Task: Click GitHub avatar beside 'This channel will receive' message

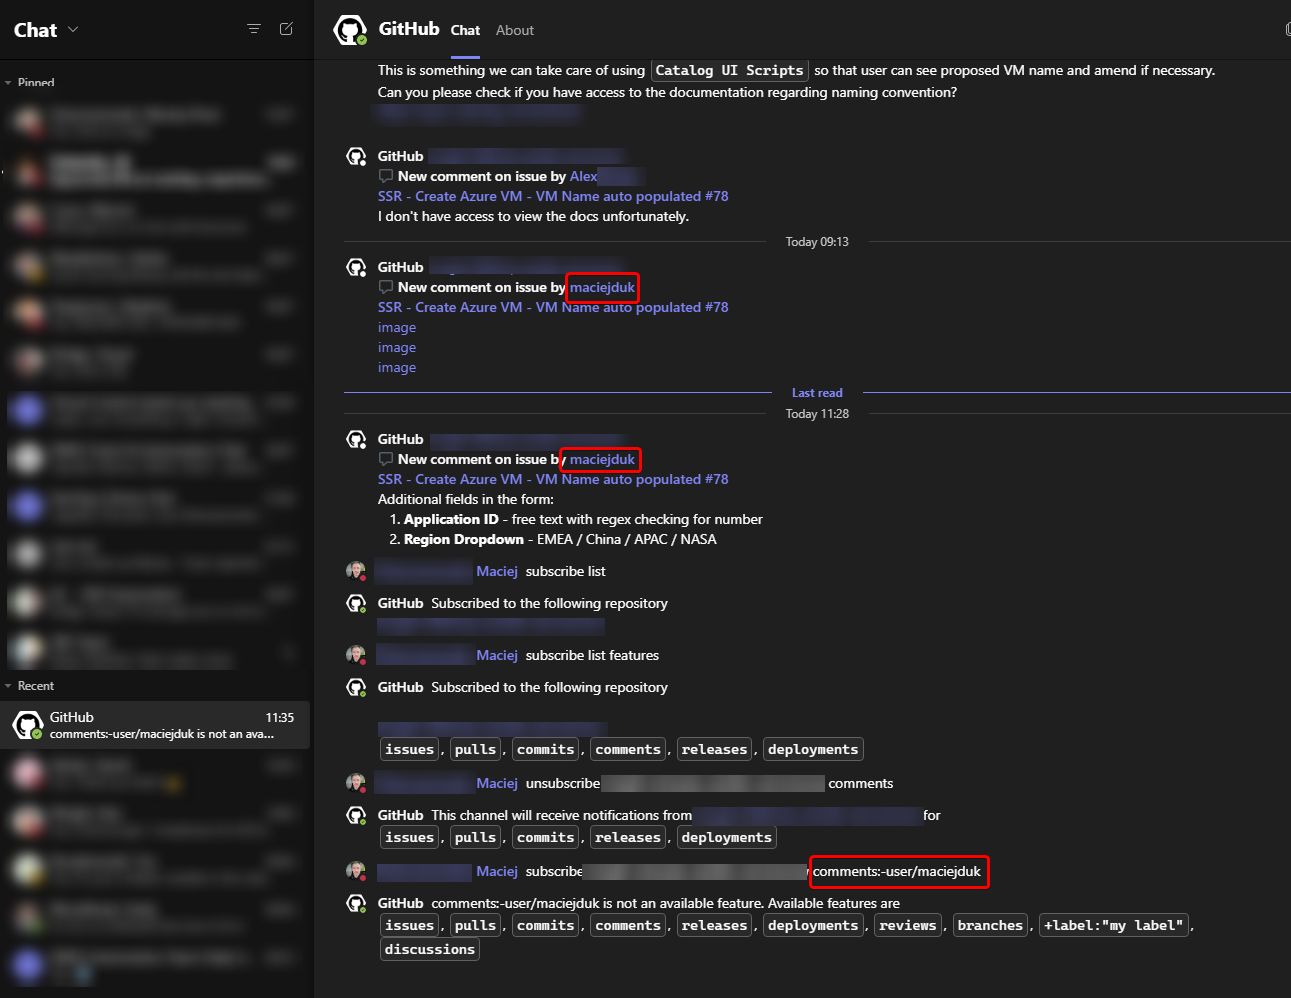Action: point(356,815)
